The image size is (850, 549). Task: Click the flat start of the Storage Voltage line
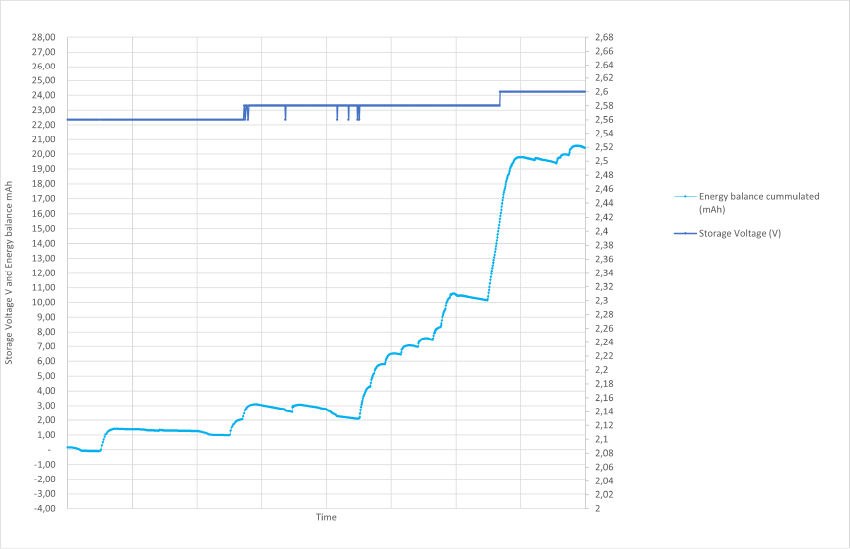click(150, 120)
